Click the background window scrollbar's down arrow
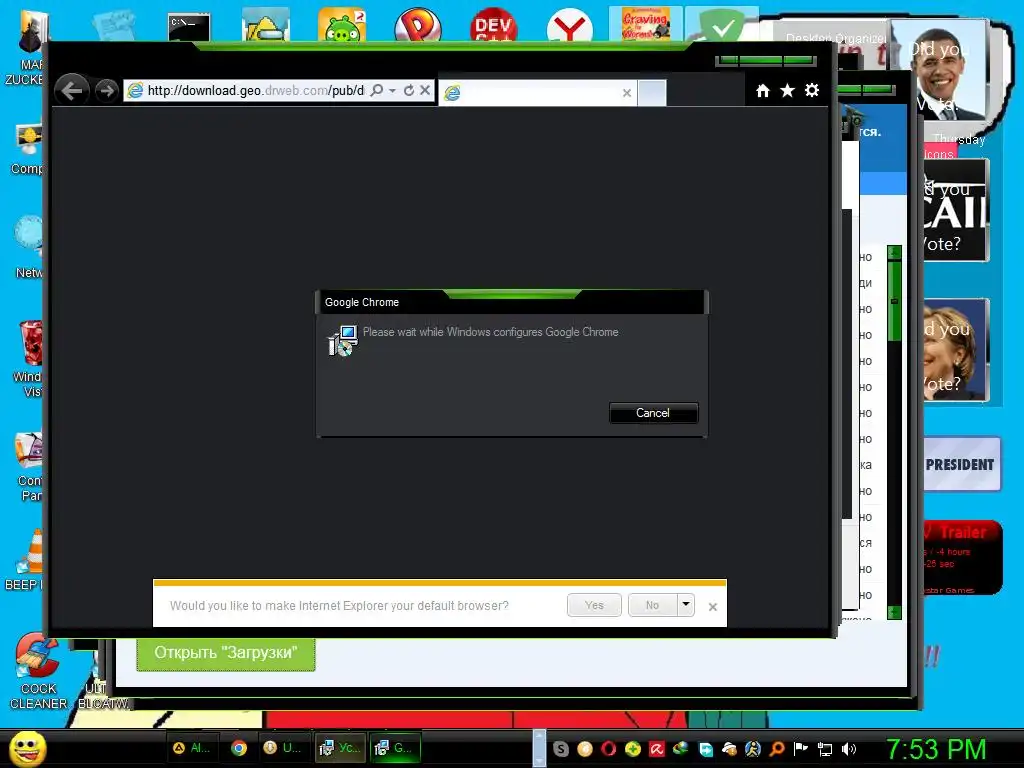The height and width of the screenshot is (768, 1024). tap(895, 613)
